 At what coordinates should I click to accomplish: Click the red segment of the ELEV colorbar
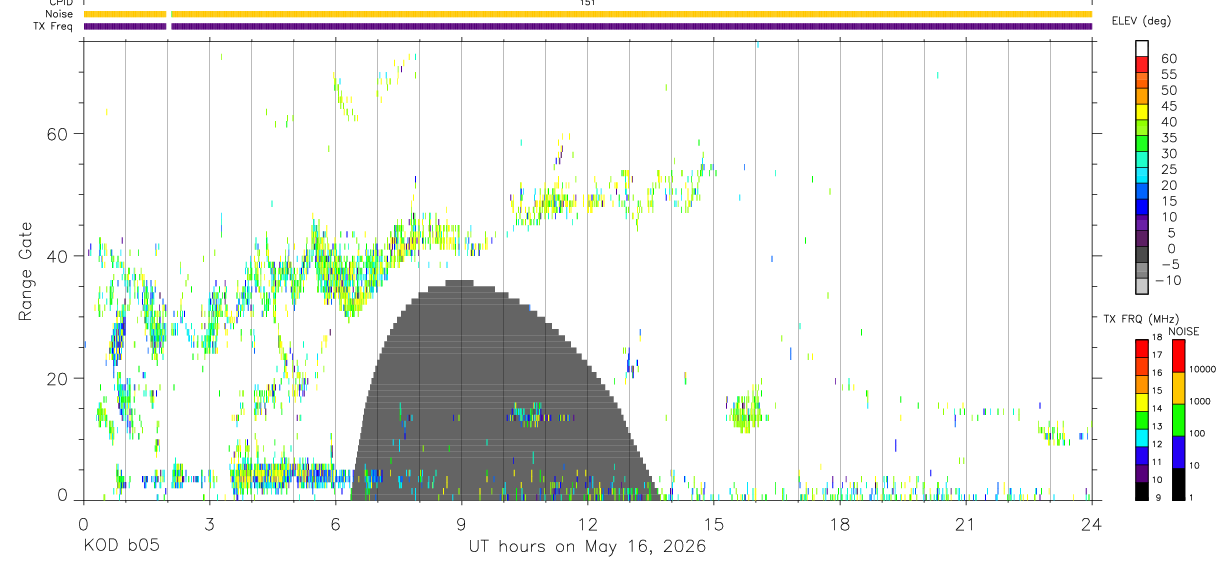[x=1142, y=65]
